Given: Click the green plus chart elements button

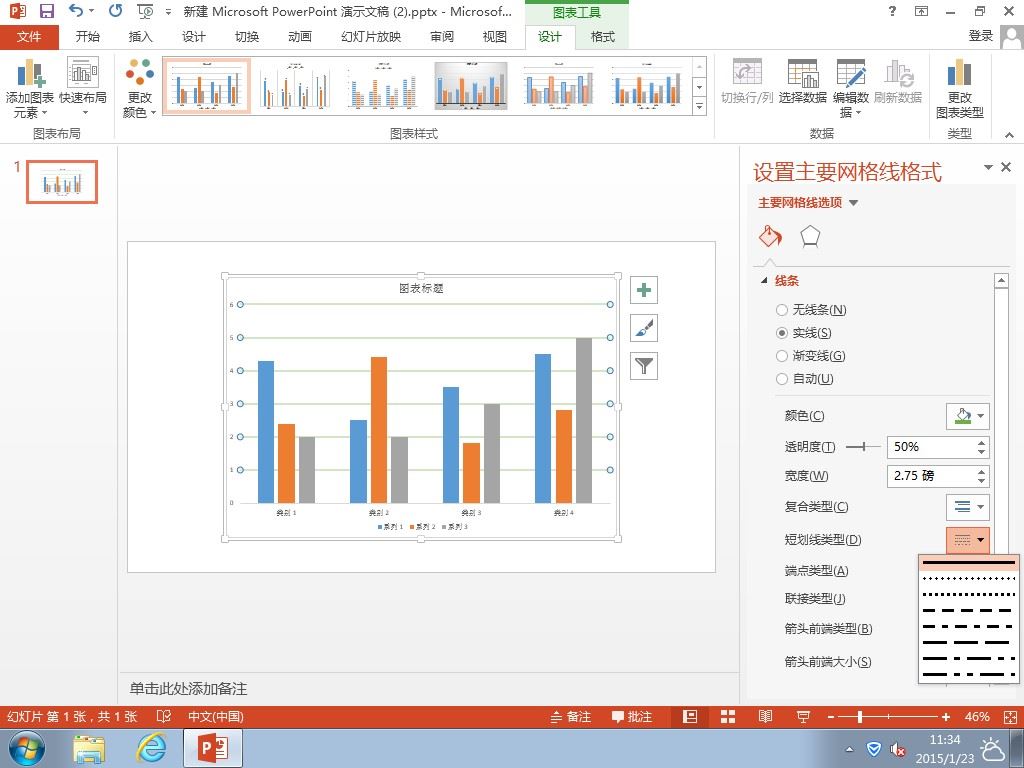Looking at the screenshot, I should (x=644, y=290).
